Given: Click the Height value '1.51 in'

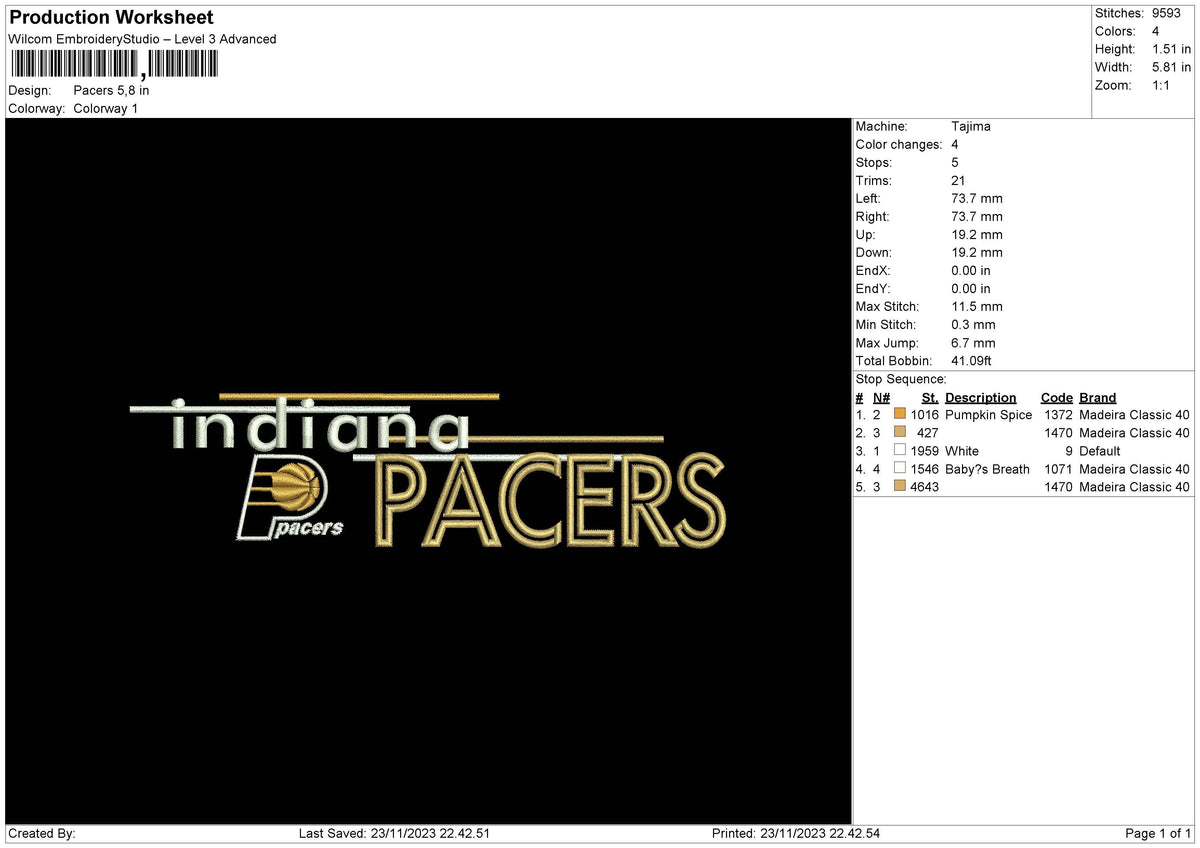Looking at the screenshot, I should (x=1171, y=49).
